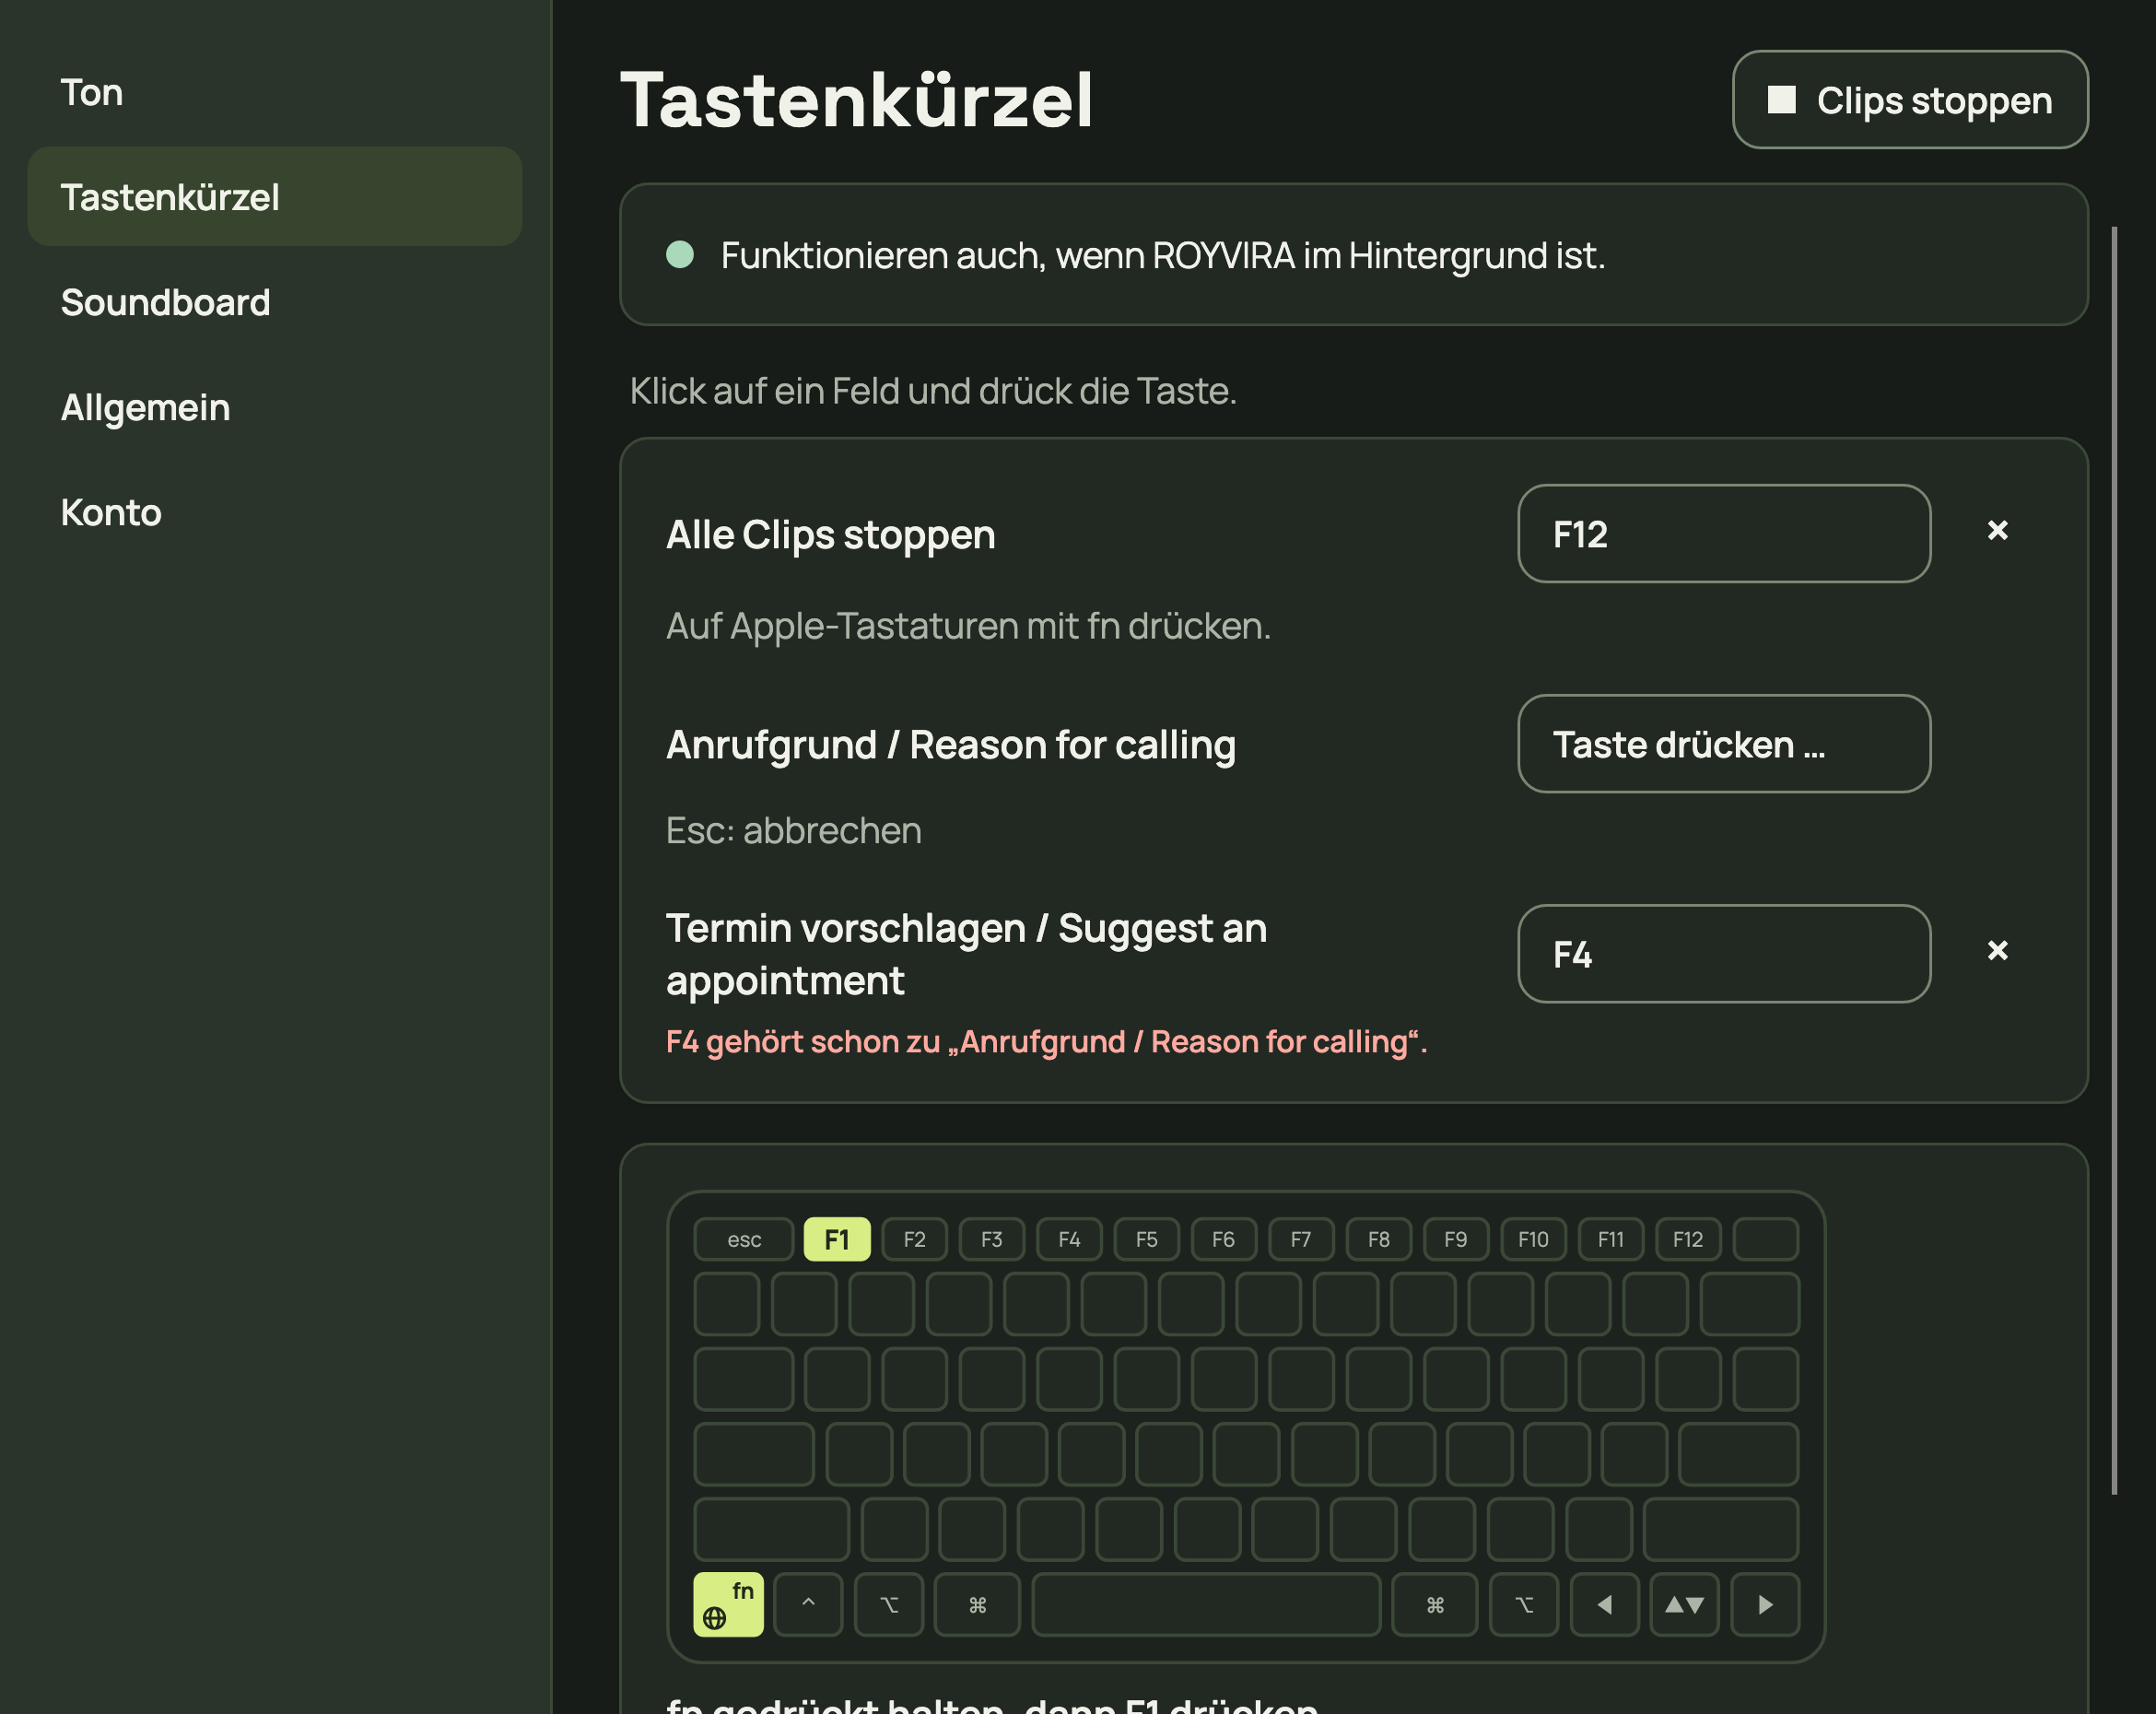Click the F6 key on the keyboard
This screenshot has height=1714, width=2156.
pyautogui.click(x=1223, y=1240)
